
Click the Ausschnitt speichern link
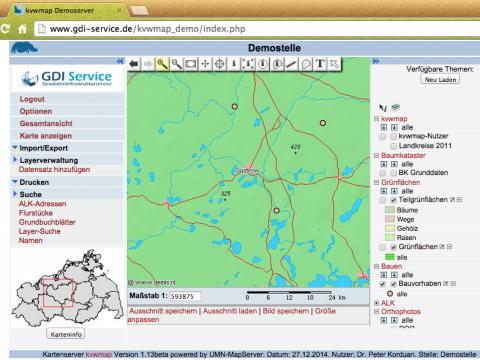click(163, 311)
